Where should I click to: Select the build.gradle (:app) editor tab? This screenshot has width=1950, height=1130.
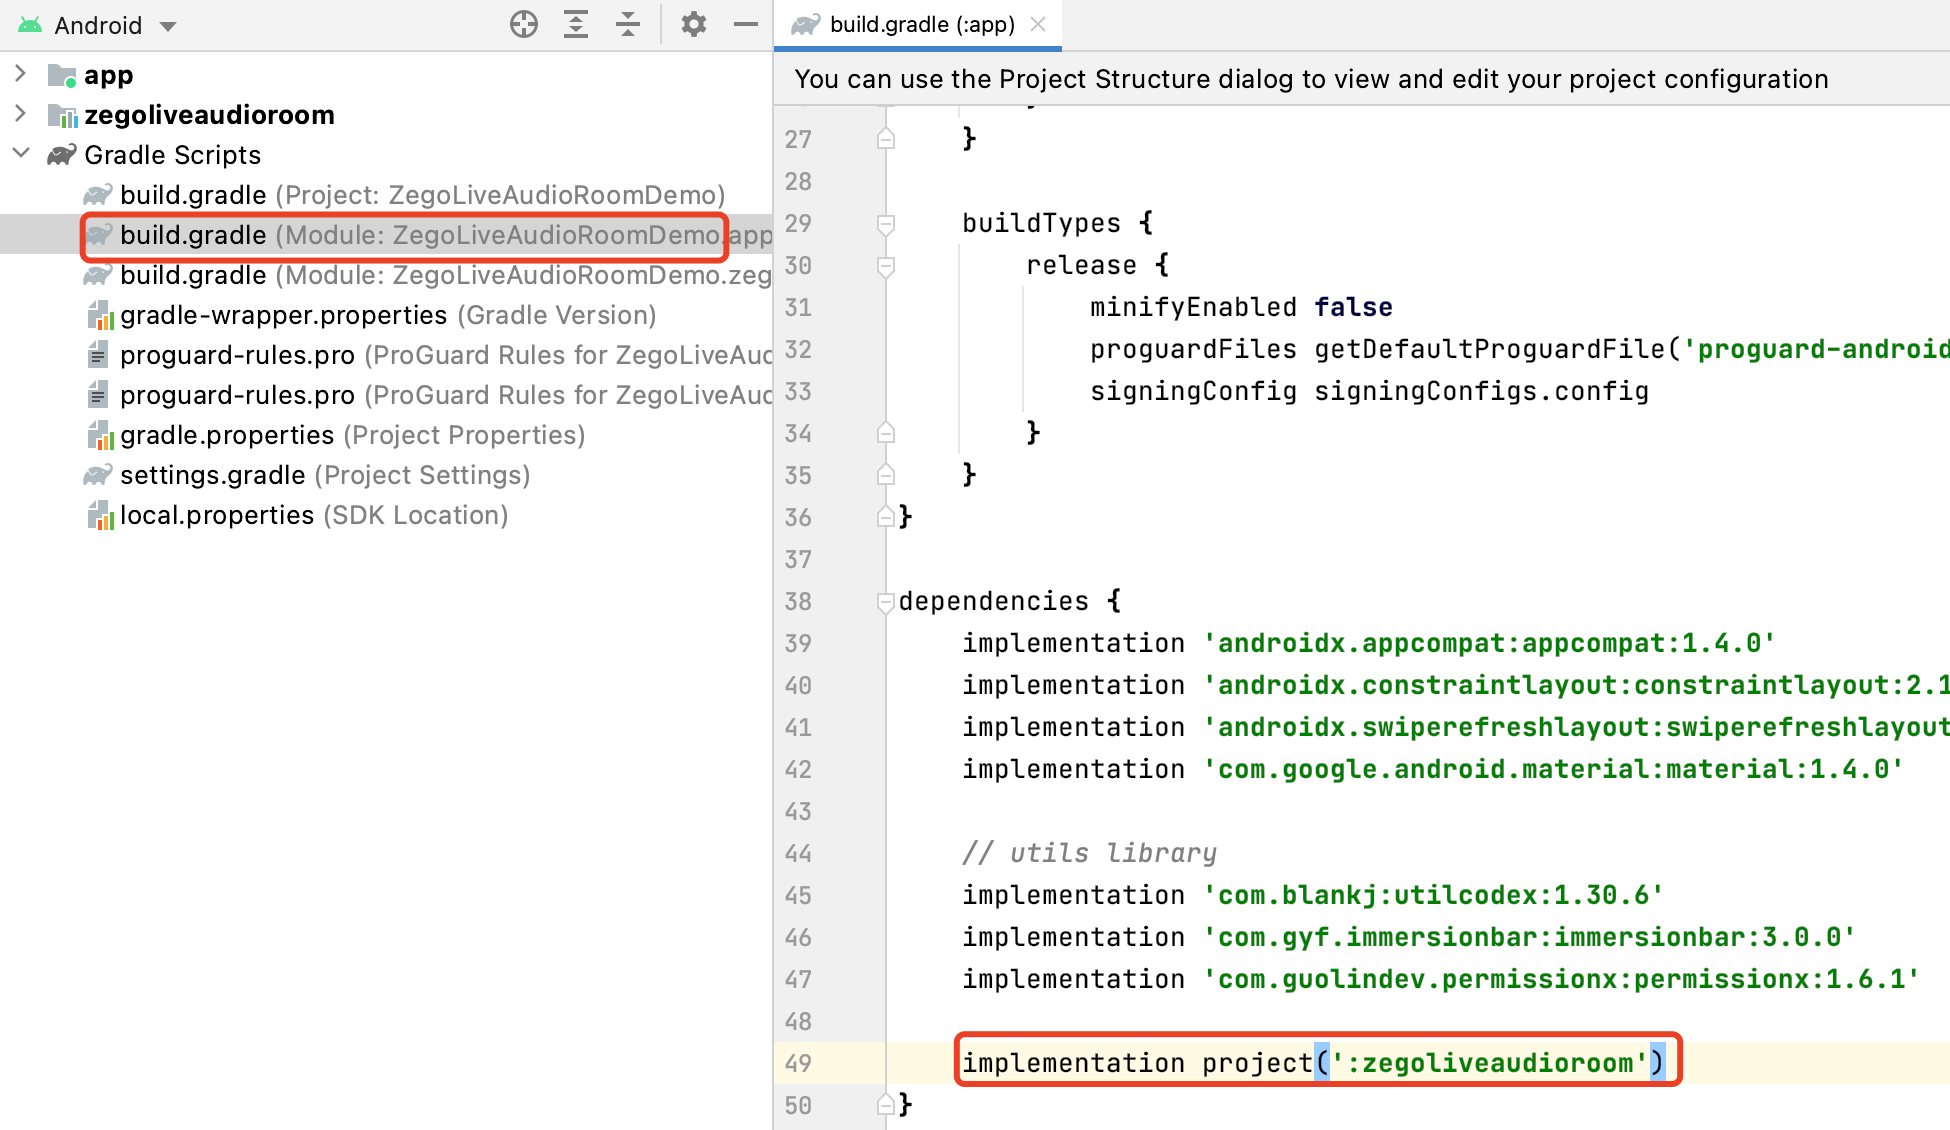click(921, 25)
